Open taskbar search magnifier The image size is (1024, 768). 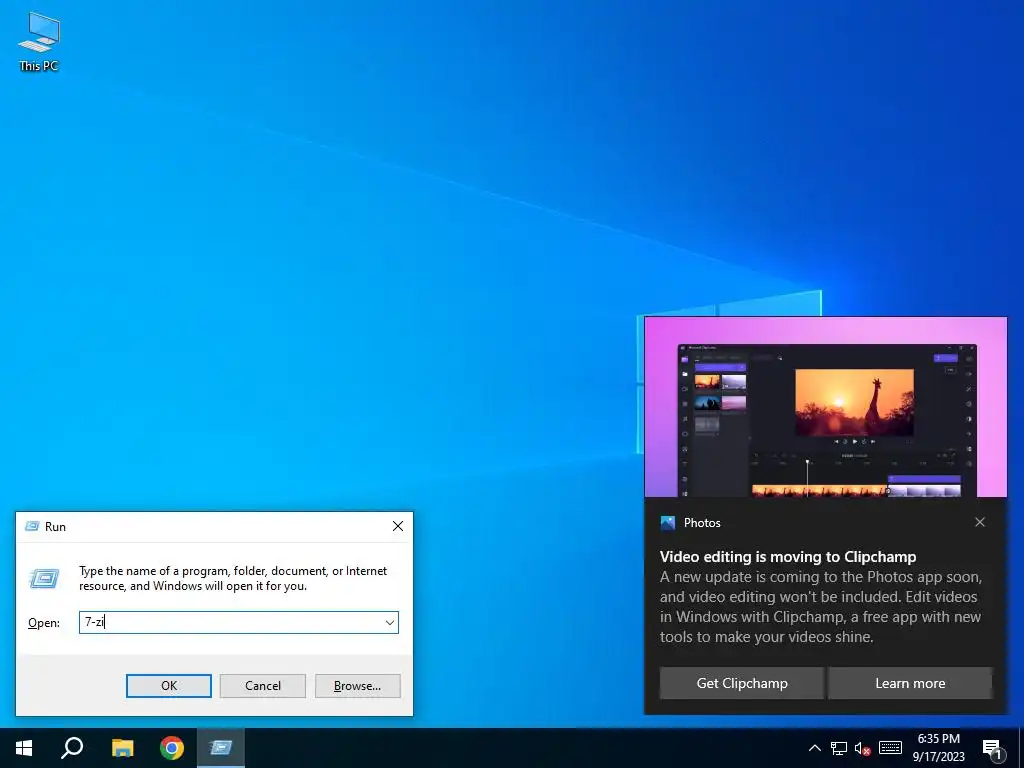tap(72, 748)
